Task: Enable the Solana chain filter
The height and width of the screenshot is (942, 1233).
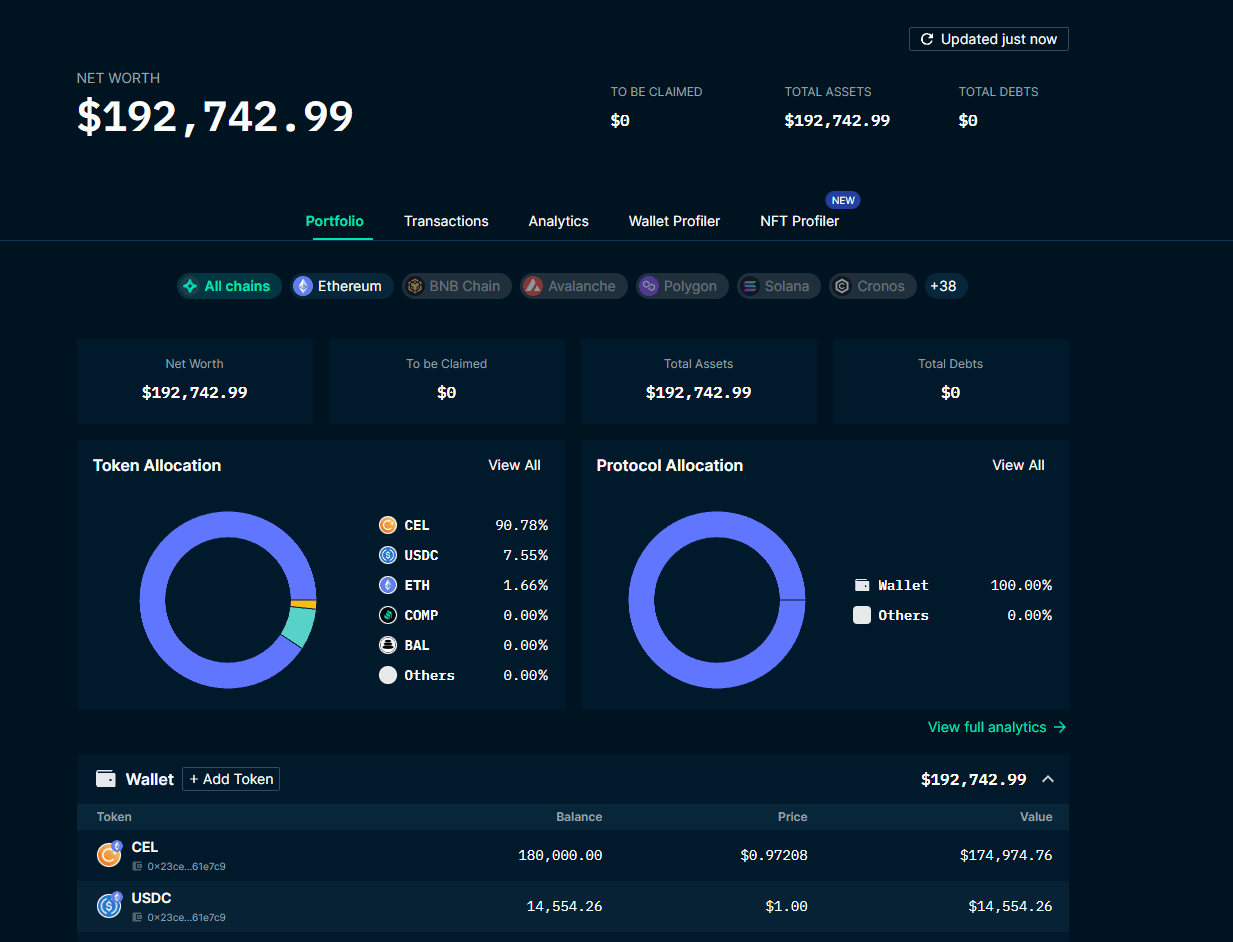Action: [778, 286]
